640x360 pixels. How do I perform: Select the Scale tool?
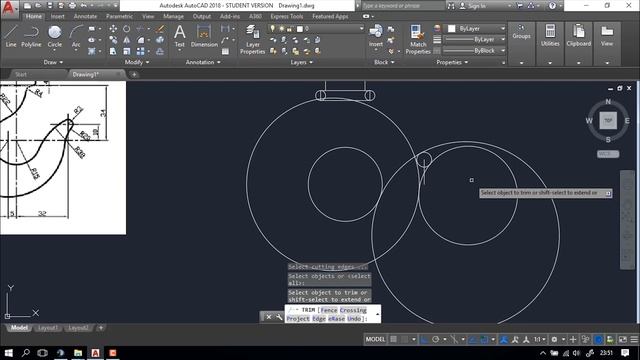coord(127,51)
